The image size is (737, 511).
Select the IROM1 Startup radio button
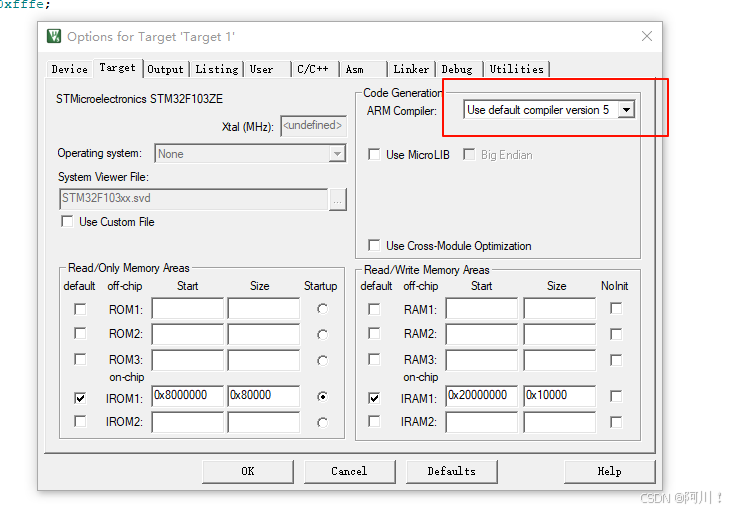(322, 397)
